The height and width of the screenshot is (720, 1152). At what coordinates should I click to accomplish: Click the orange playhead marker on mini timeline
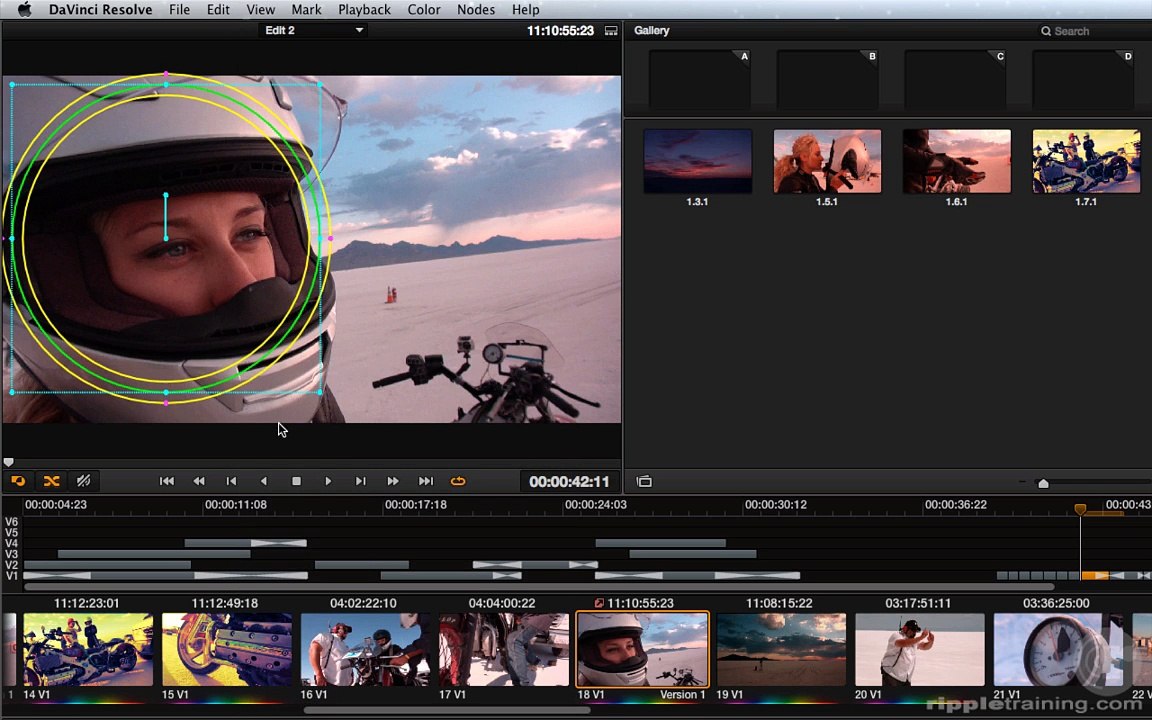(1080, 509)
